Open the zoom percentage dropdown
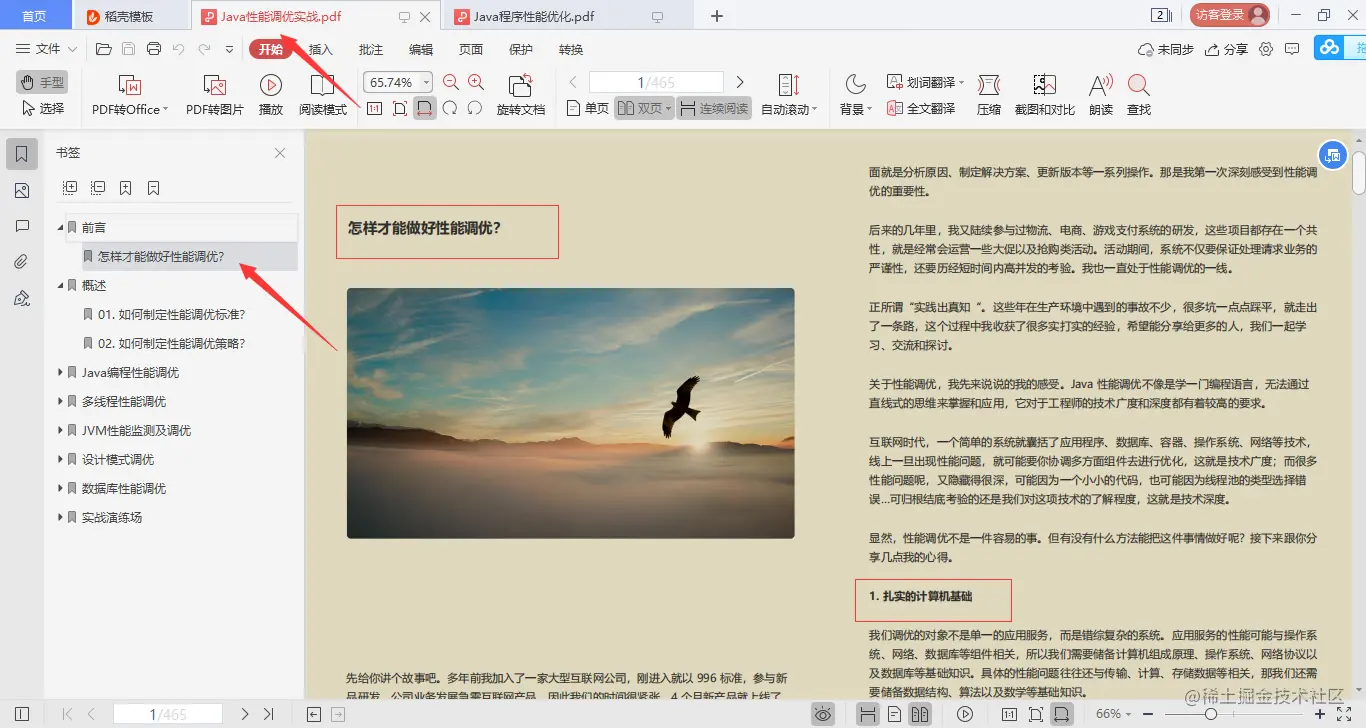1366x728 pixels. click(x=425, y=82)
